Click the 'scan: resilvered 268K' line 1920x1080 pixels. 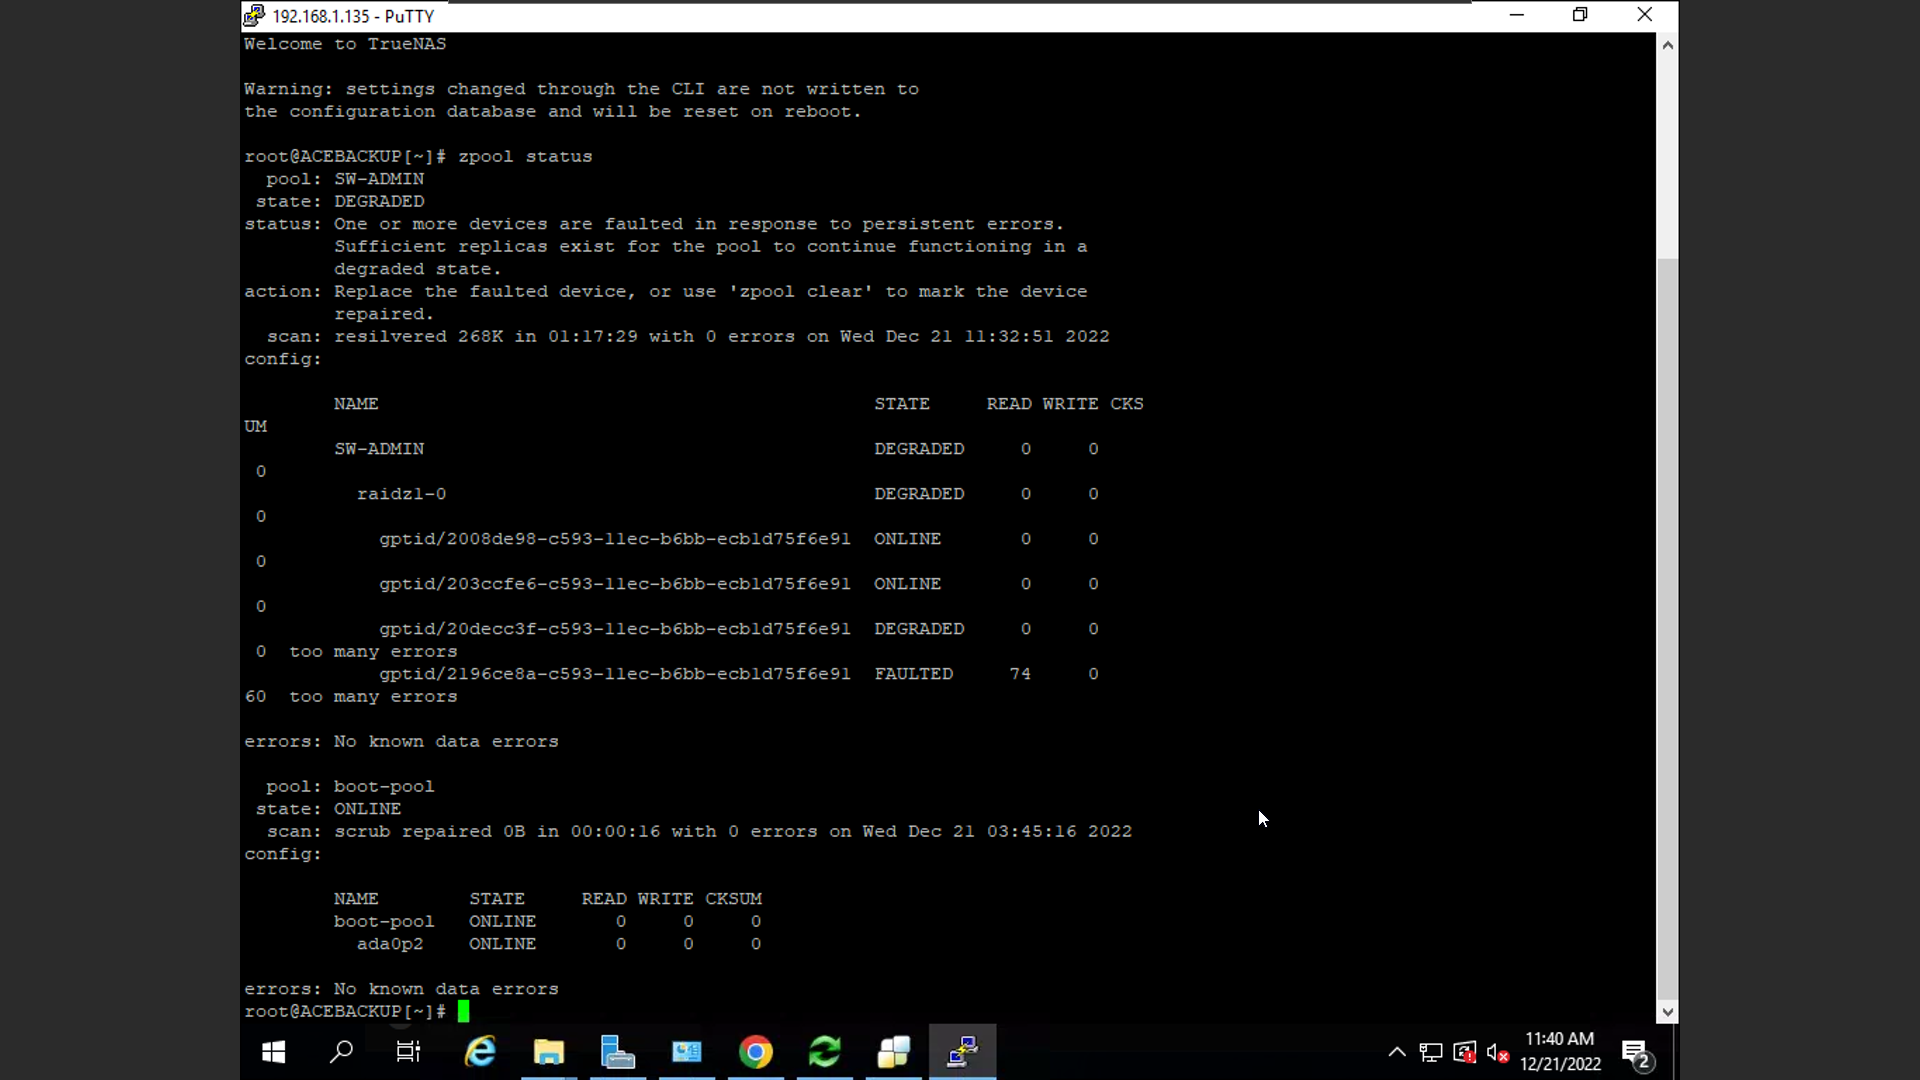688,337
